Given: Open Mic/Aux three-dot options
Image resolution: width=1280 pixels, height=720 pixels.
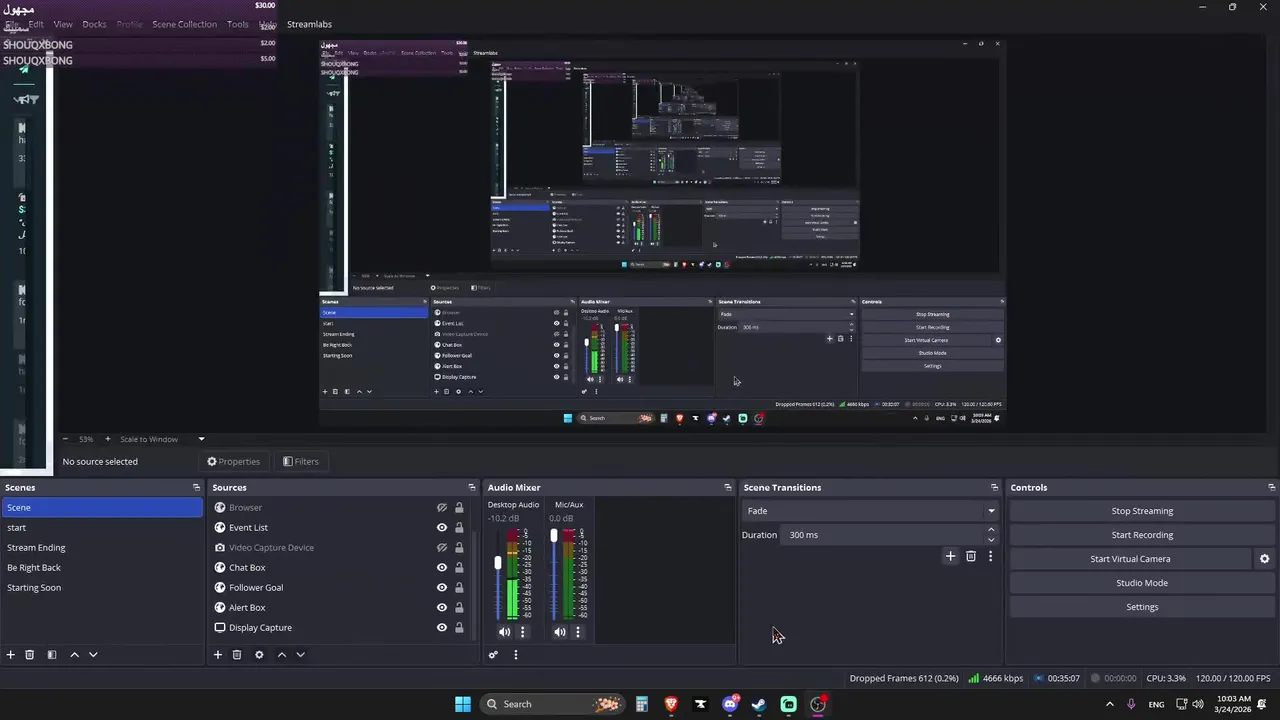Looking at the screenshot, I should [578, 632].
